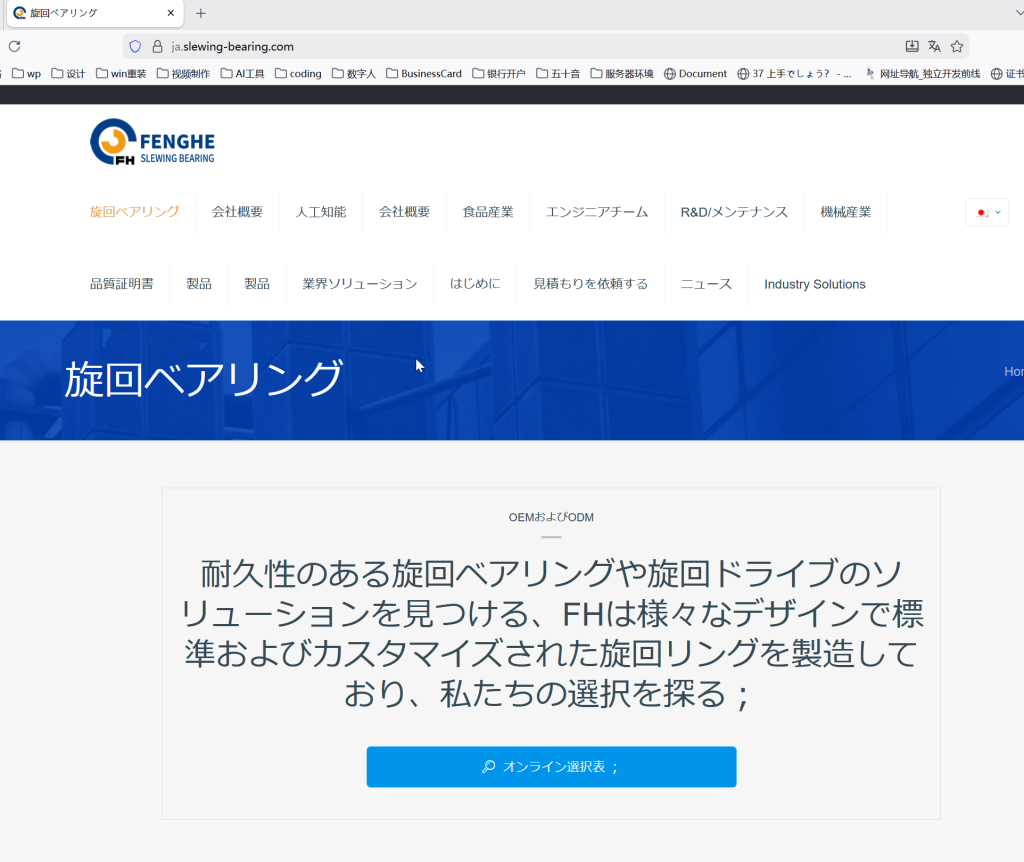Open the 見積もりを依頼する link
This screenshot has width=1024, height=862.
point(590,284)
